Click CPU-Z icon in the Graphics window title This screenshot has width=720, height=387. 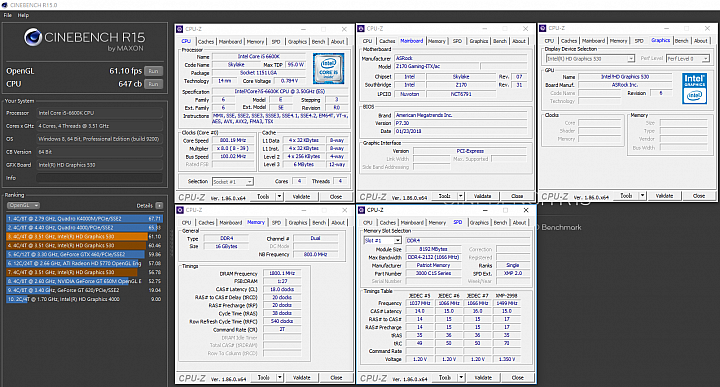[543, 28]
